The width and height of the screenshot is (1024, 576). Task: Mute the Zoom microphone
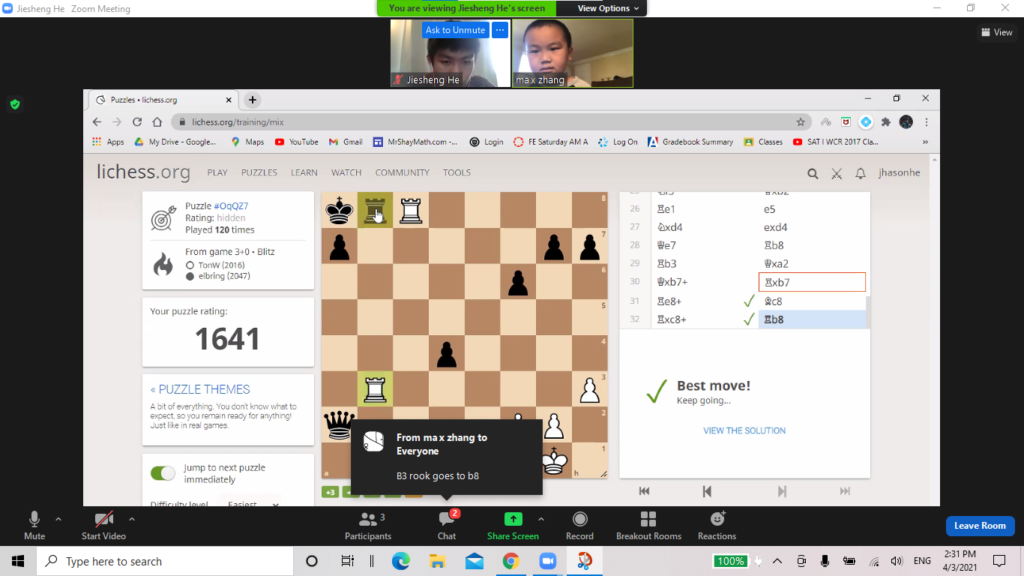(x=34, y=526)
